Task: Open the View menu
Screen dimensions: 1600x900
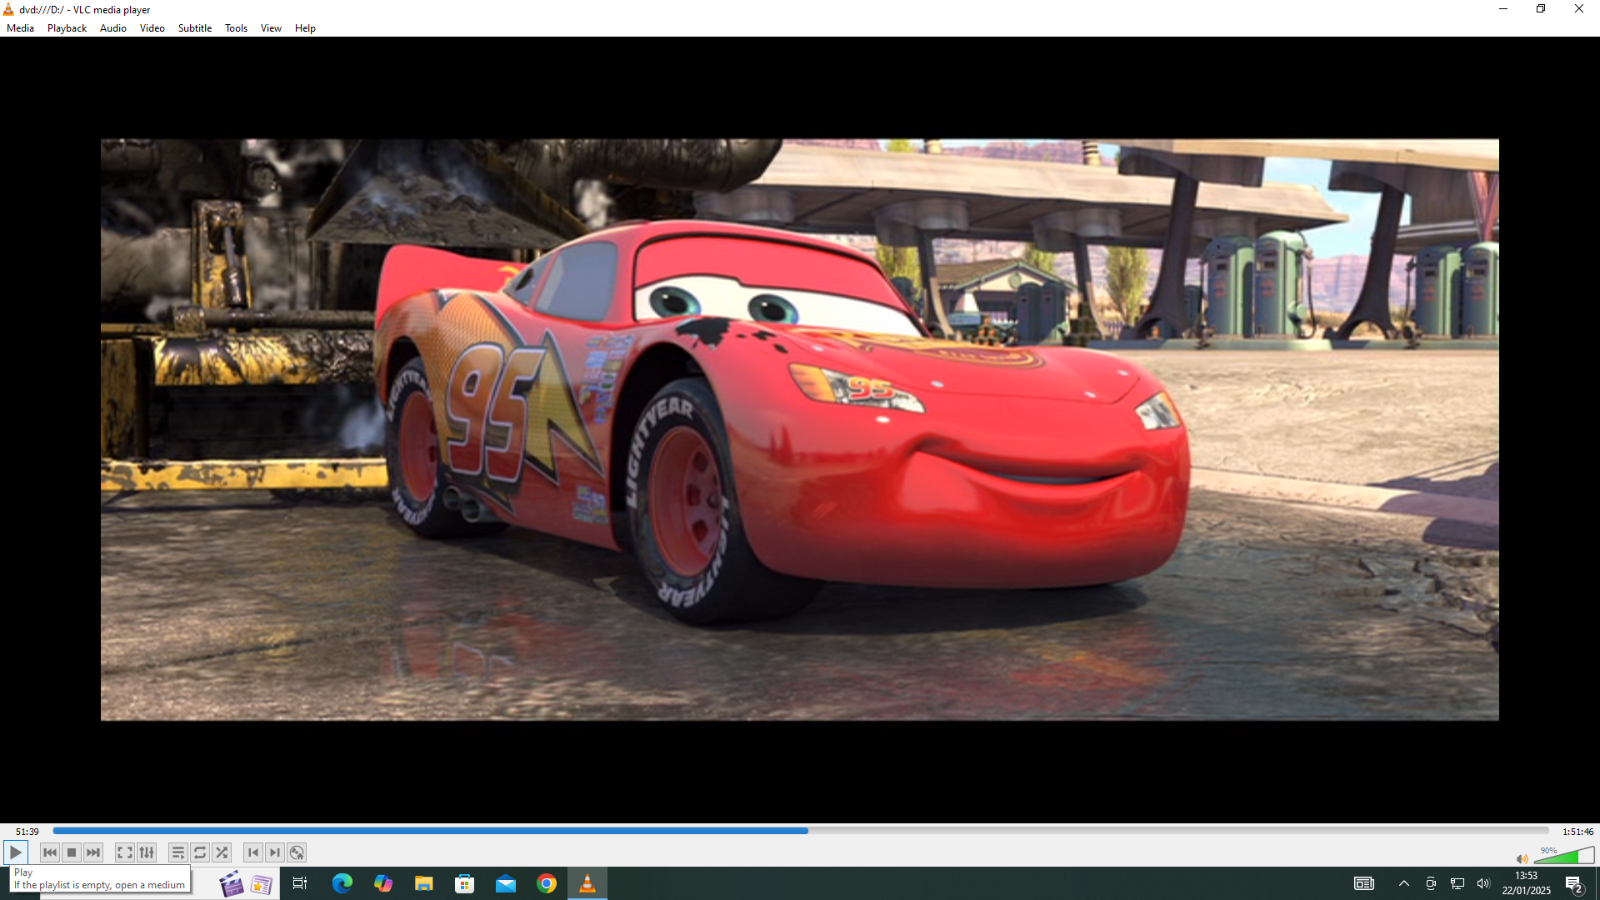Action: point(271,28)
